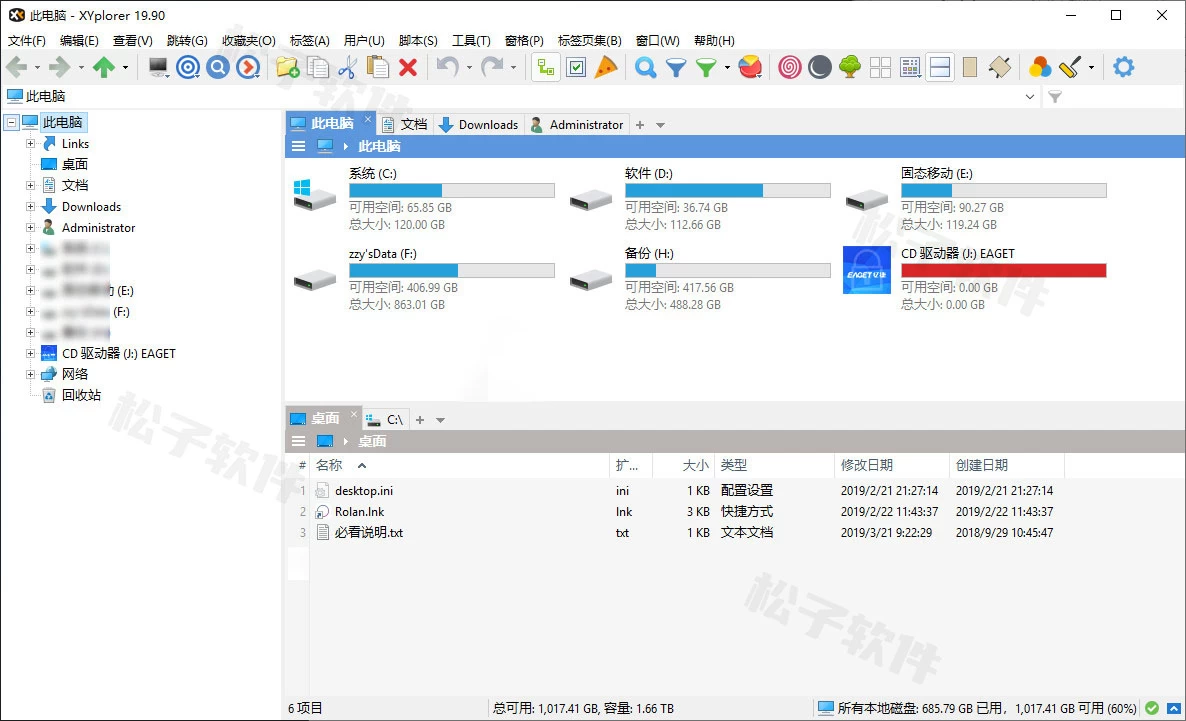Image resolution: width=1186 pixels, height=721 pixels.
Task: Toggle the address bar funnel filter
Action: click(1055, 96)
